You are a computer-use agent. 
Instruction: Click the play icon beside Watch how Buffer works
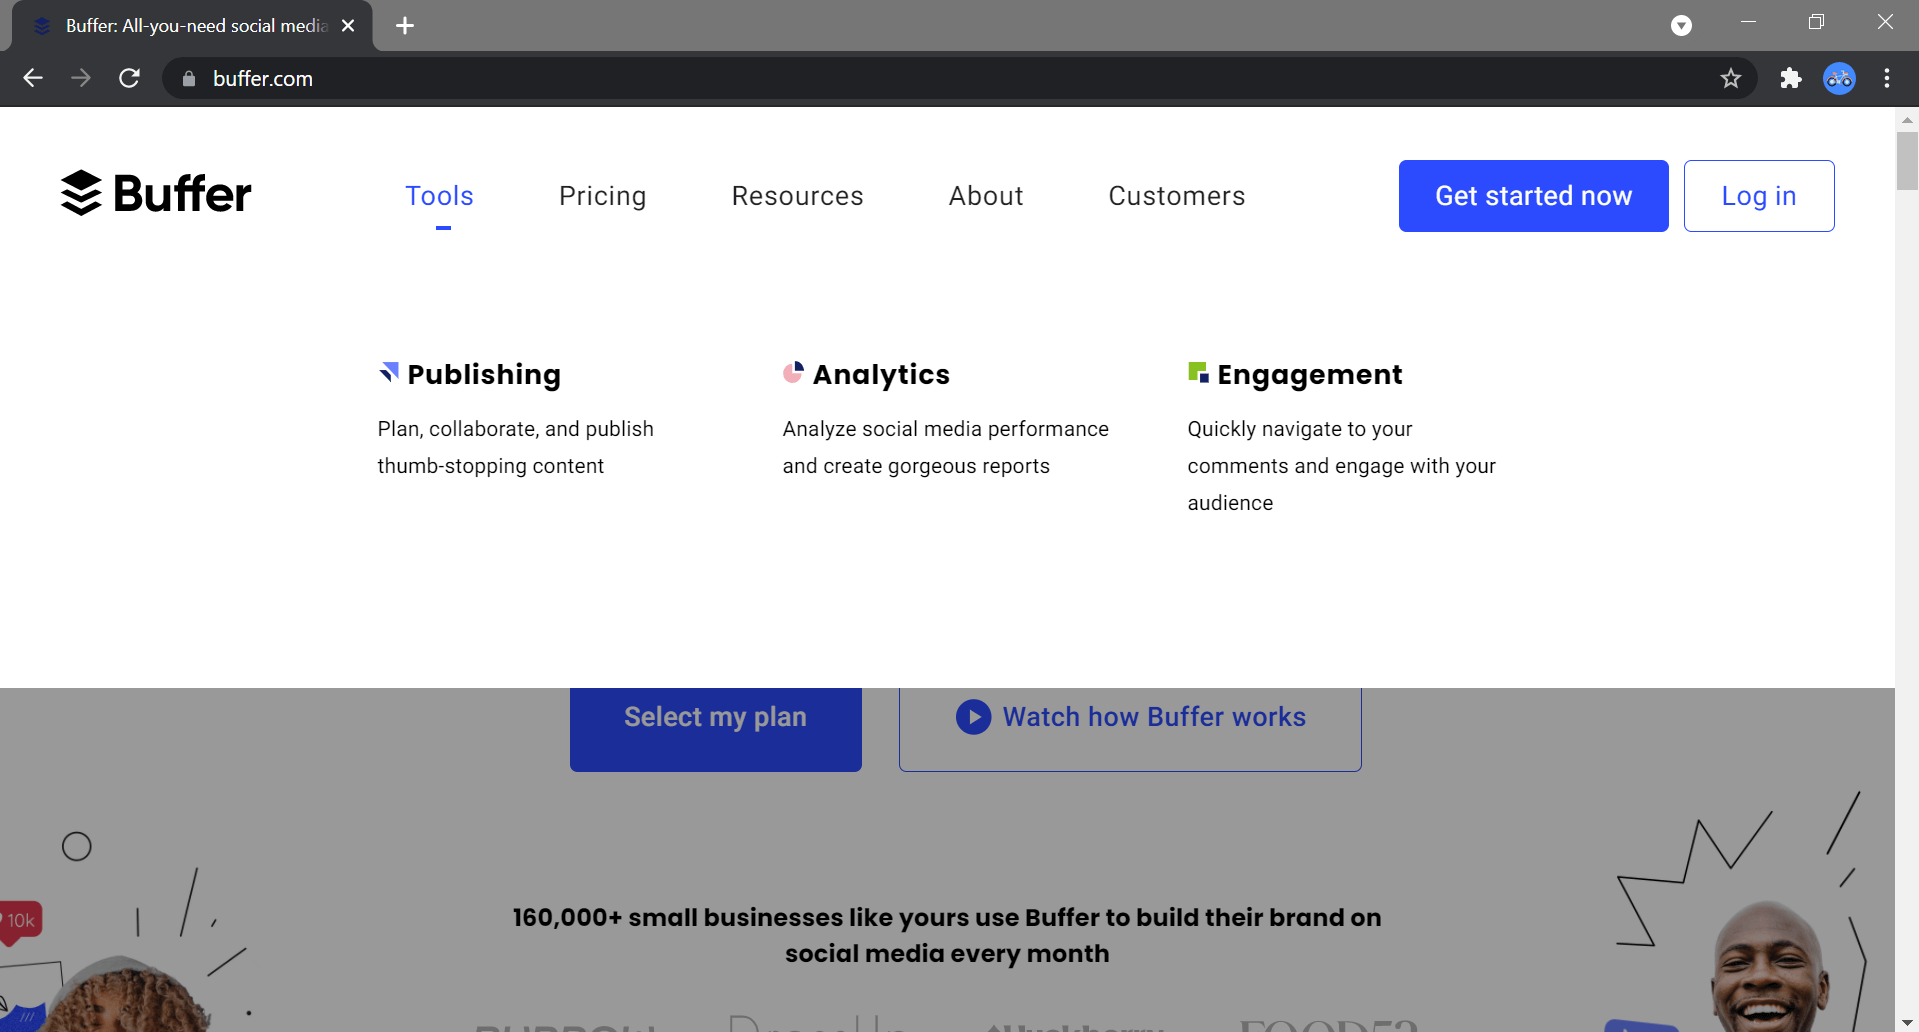[x=973, y=717]
